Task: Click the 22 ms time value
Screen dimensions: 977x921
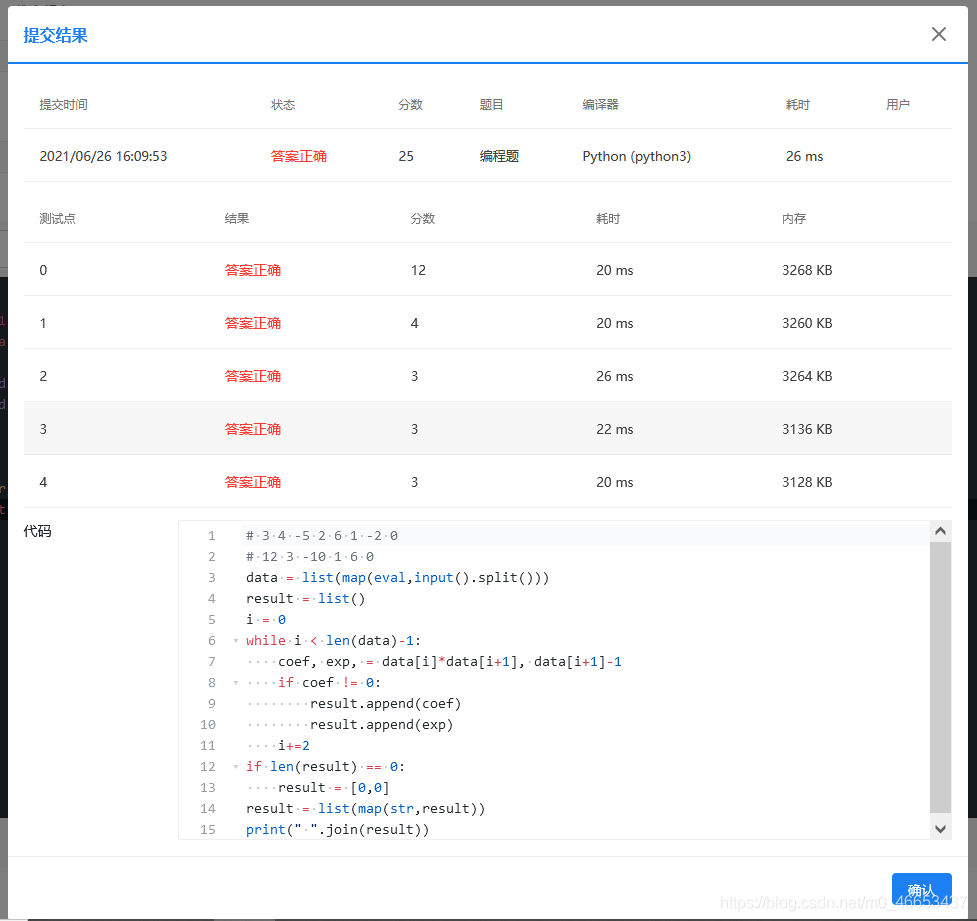Action: (x=614, y=429)
